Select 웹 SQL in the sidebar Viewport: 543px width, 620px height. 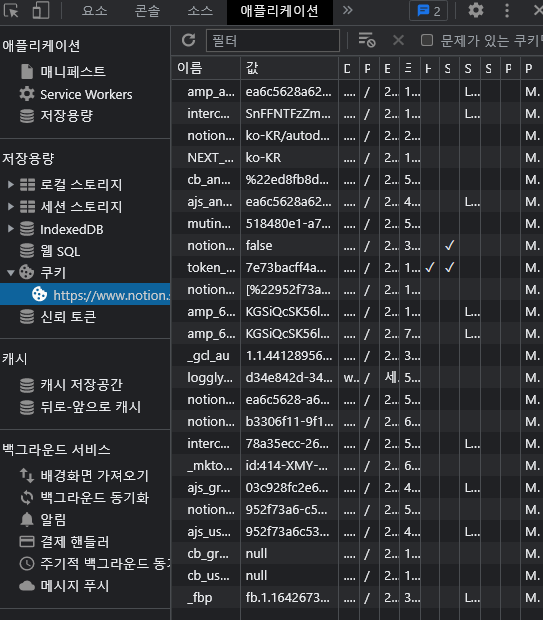click(60, 251)
